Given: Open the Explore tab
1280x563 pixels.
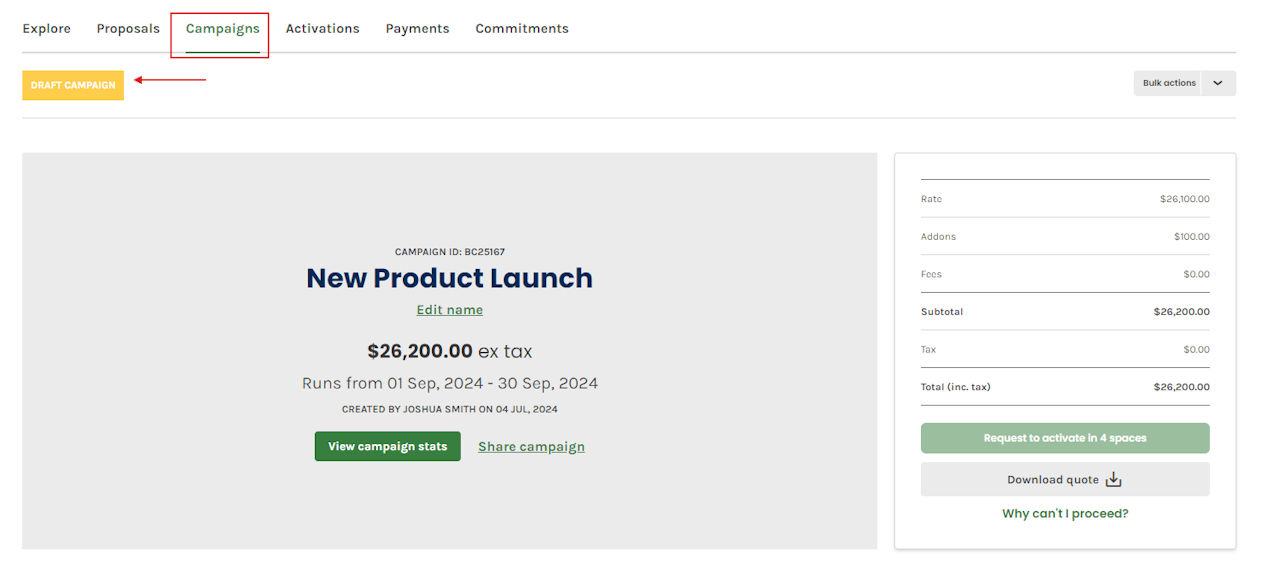Looking at the screenshot, I should [x=47, y=29].
